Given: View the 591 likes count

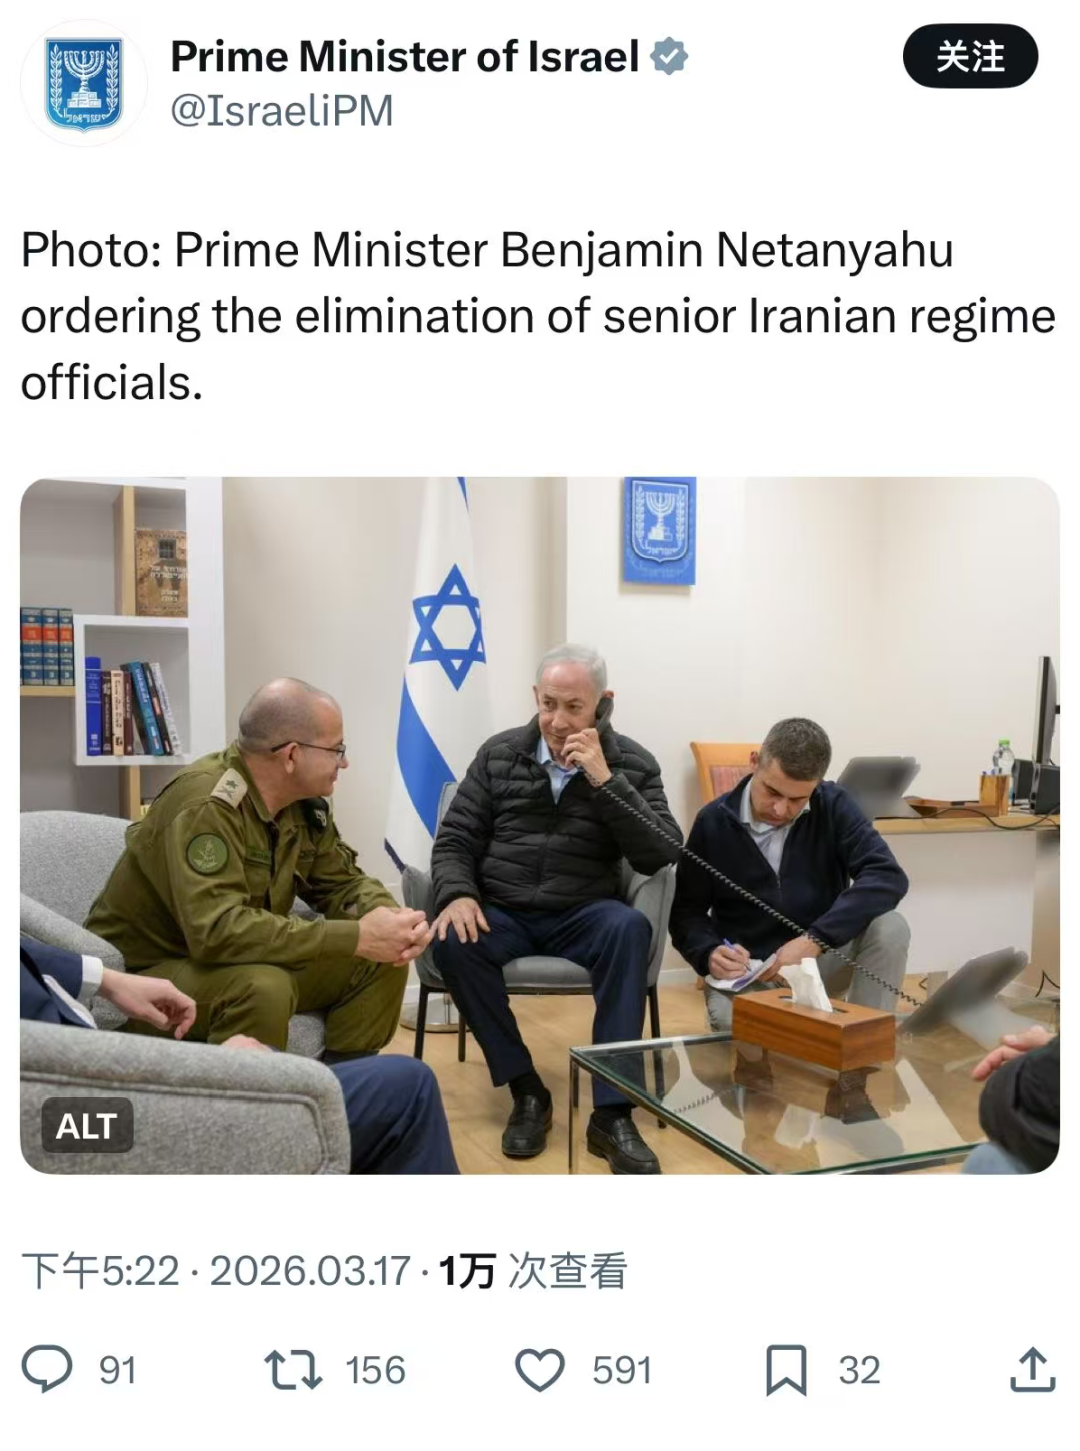Looking at the screenshot, I should click(x=621, y=1370).
